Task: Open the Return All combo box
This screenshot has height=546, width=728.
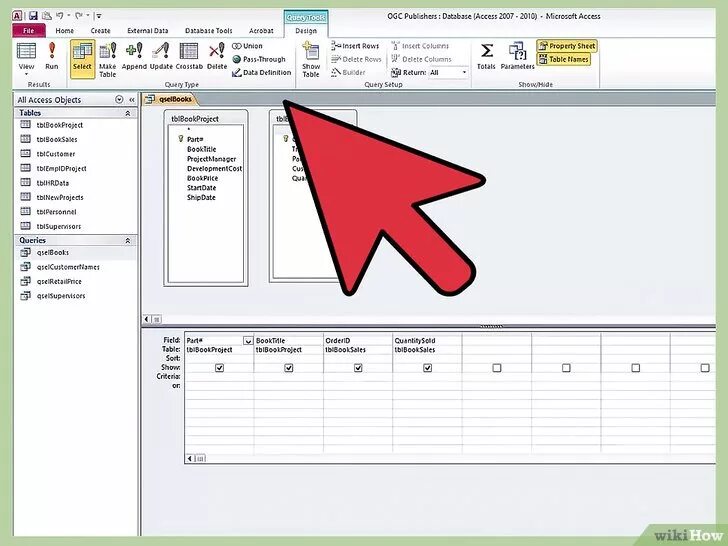Action: click(x=448, y=72)
